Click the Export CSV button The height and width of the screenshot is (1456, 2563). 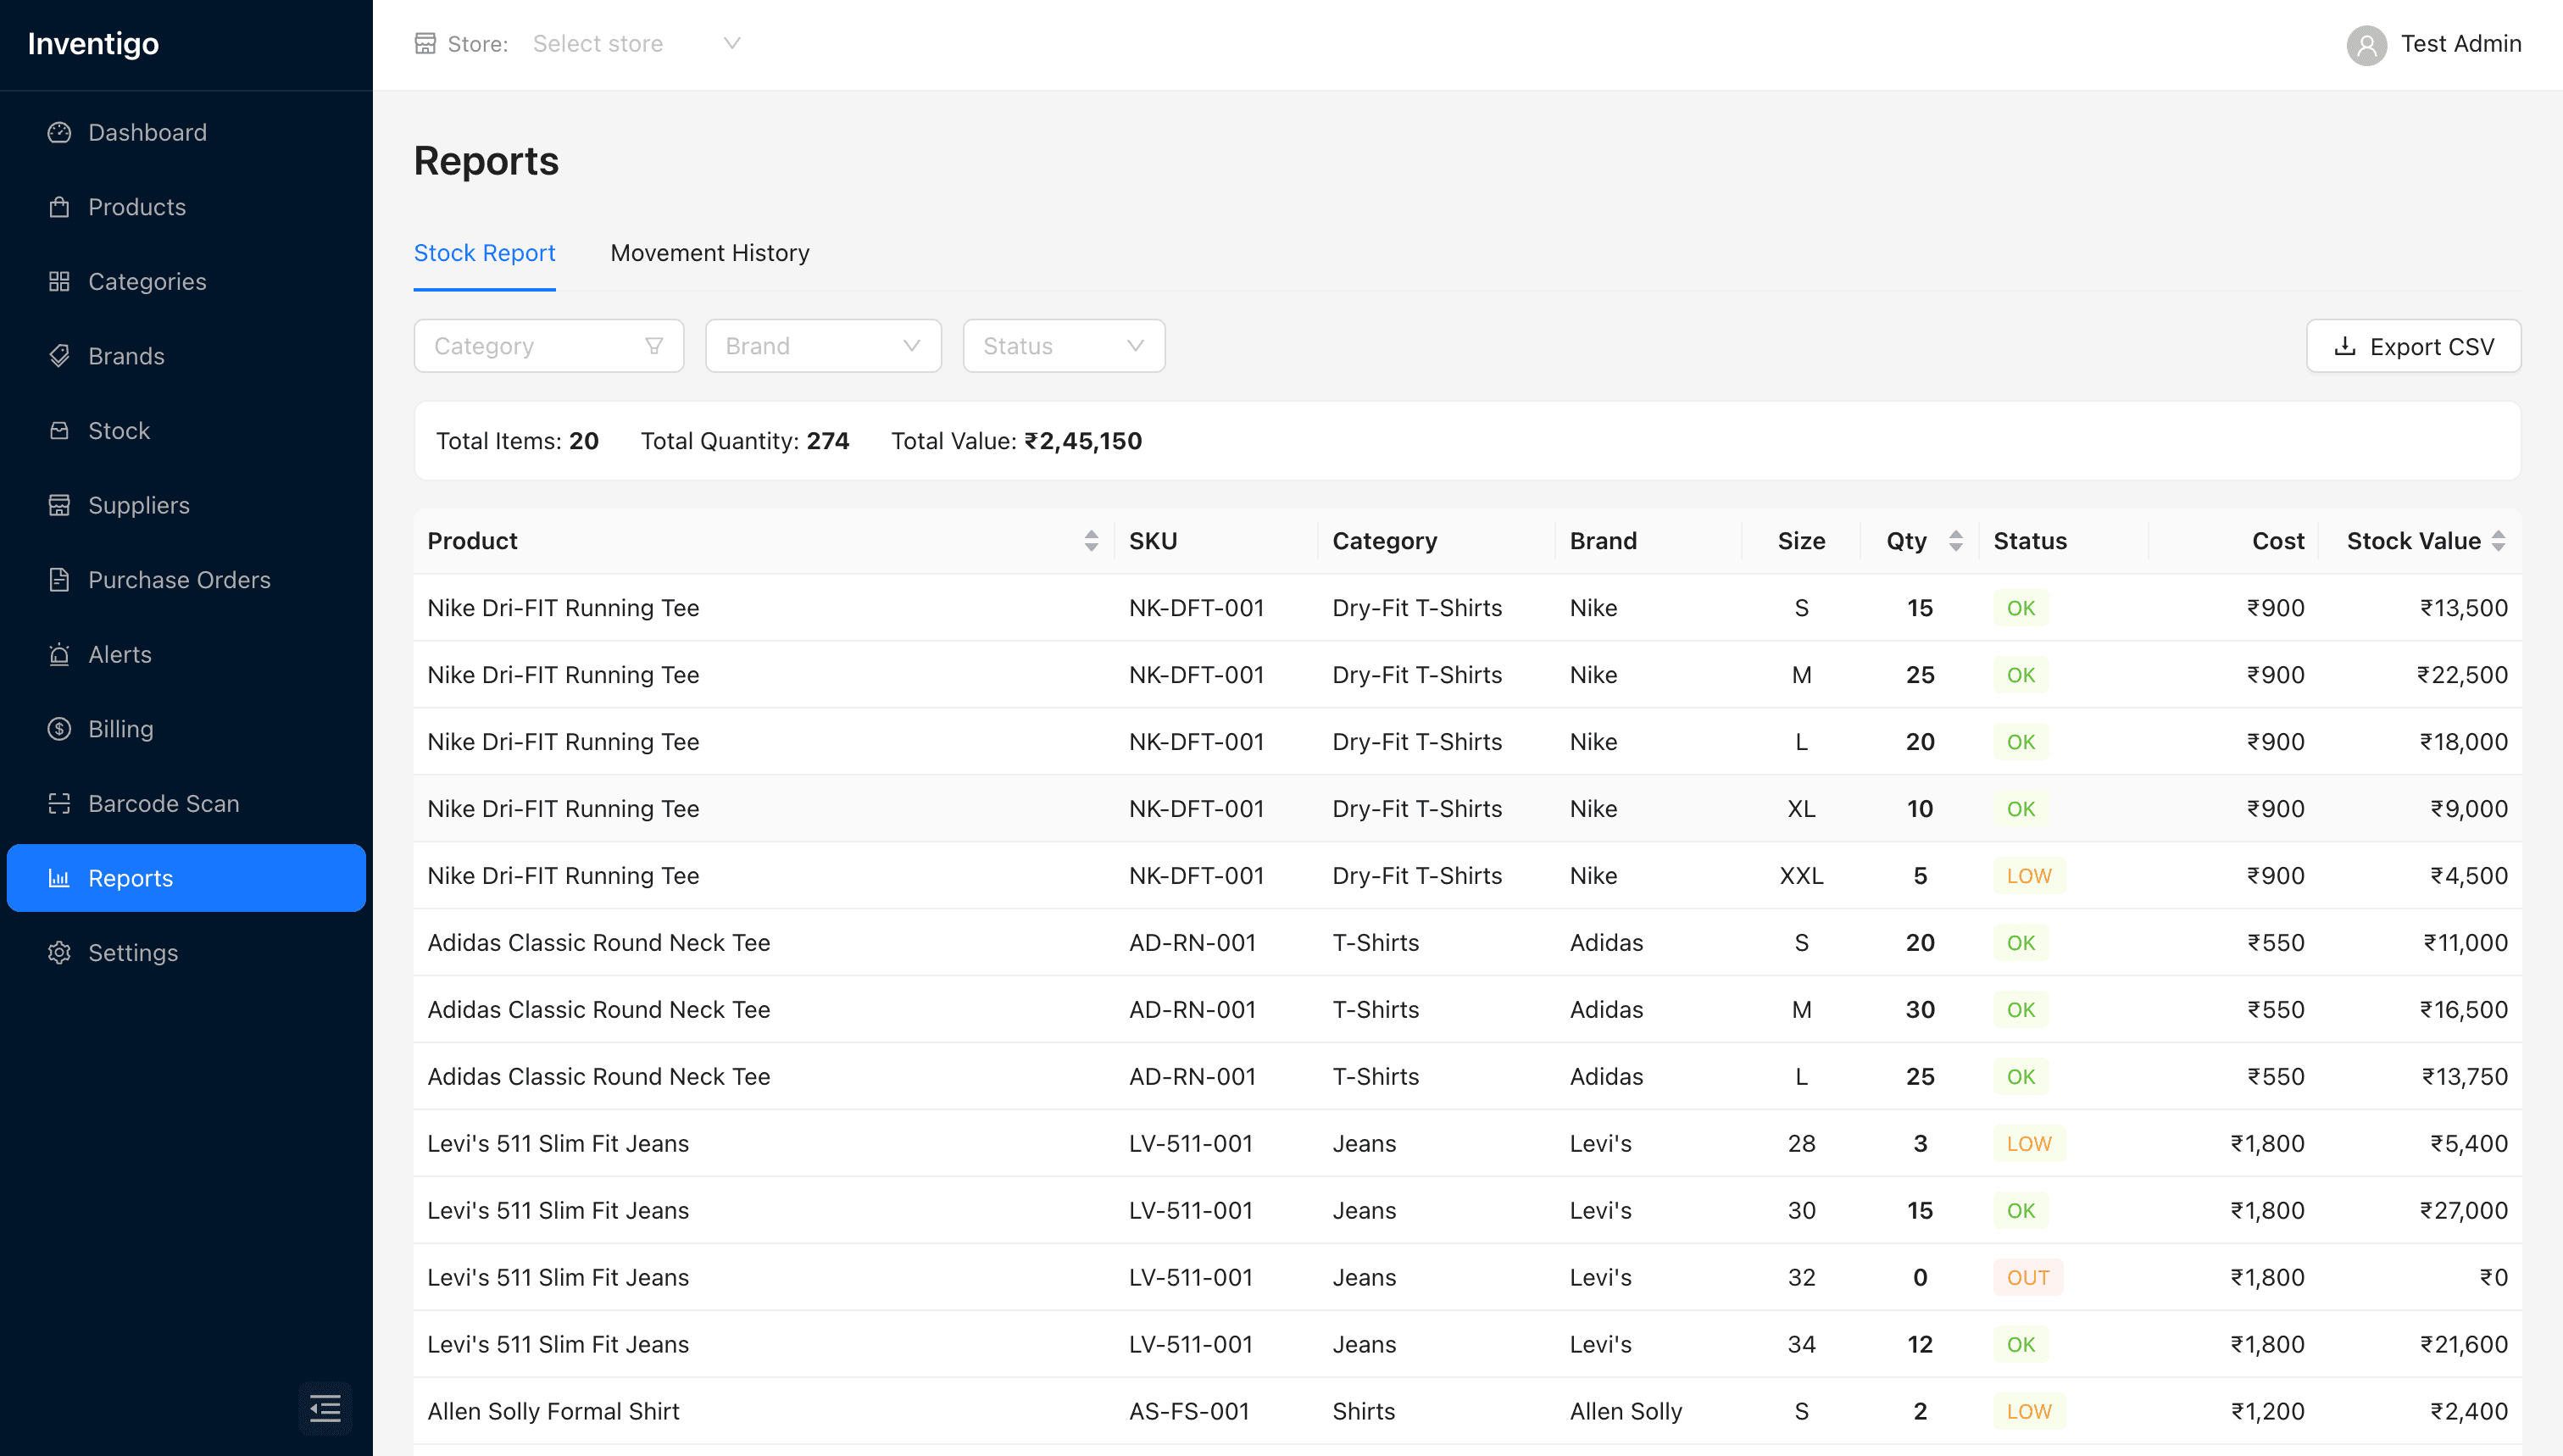click(2413, 346)
